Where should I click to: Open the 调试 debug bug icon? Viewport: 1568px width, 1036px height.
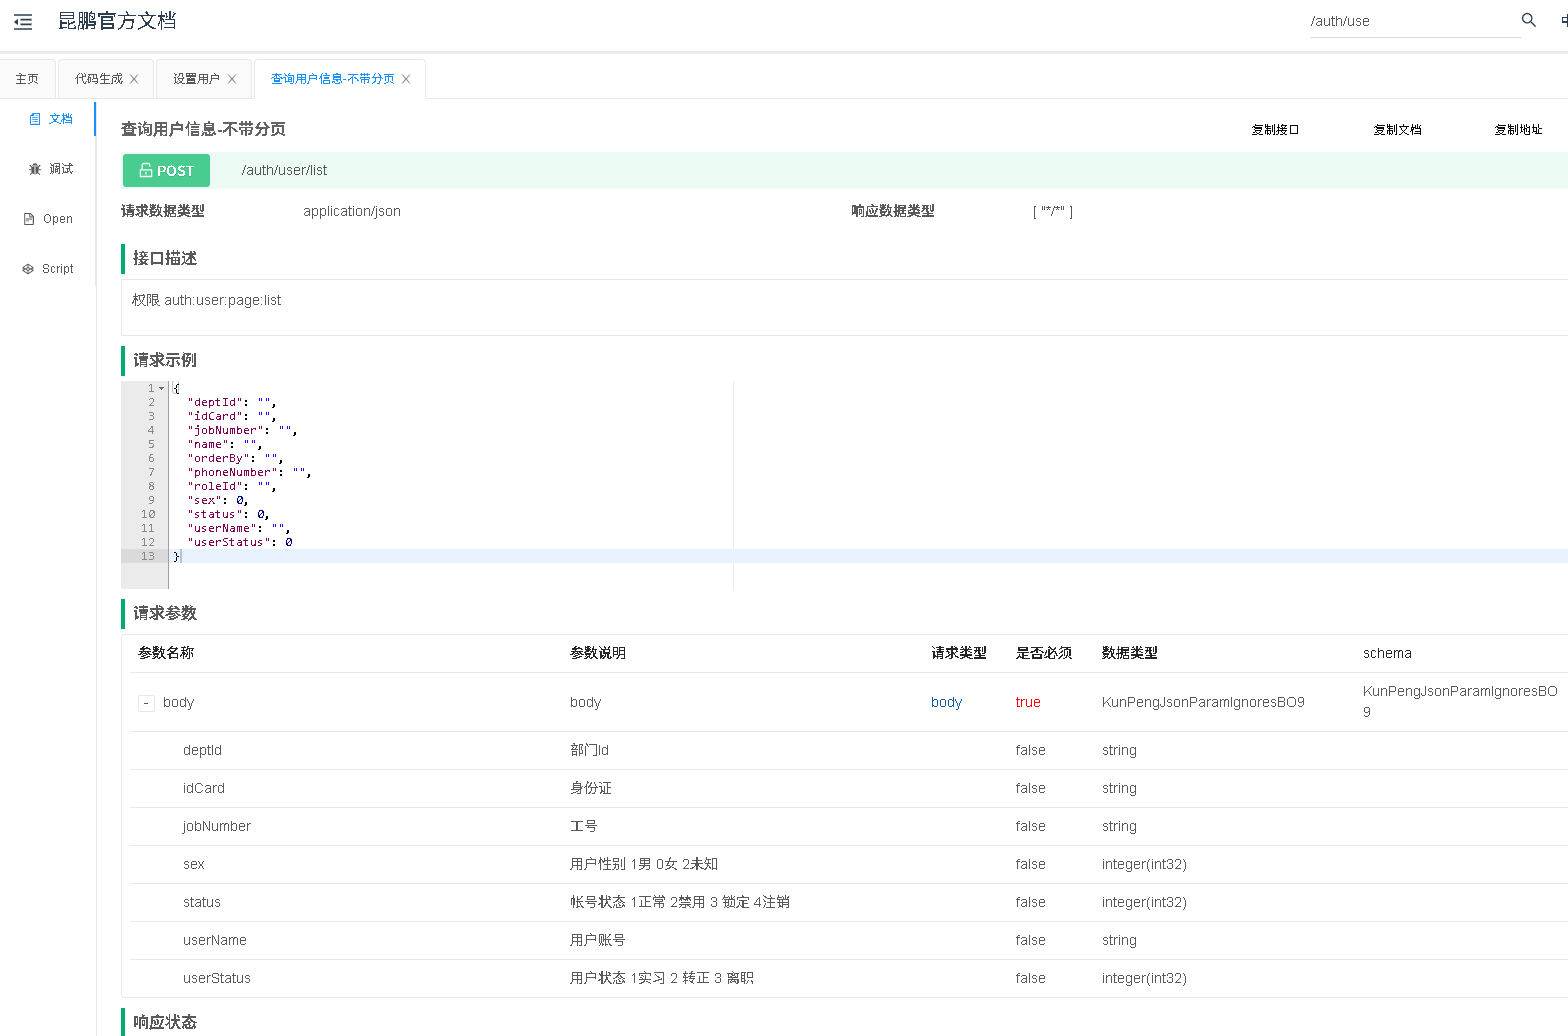35,169
